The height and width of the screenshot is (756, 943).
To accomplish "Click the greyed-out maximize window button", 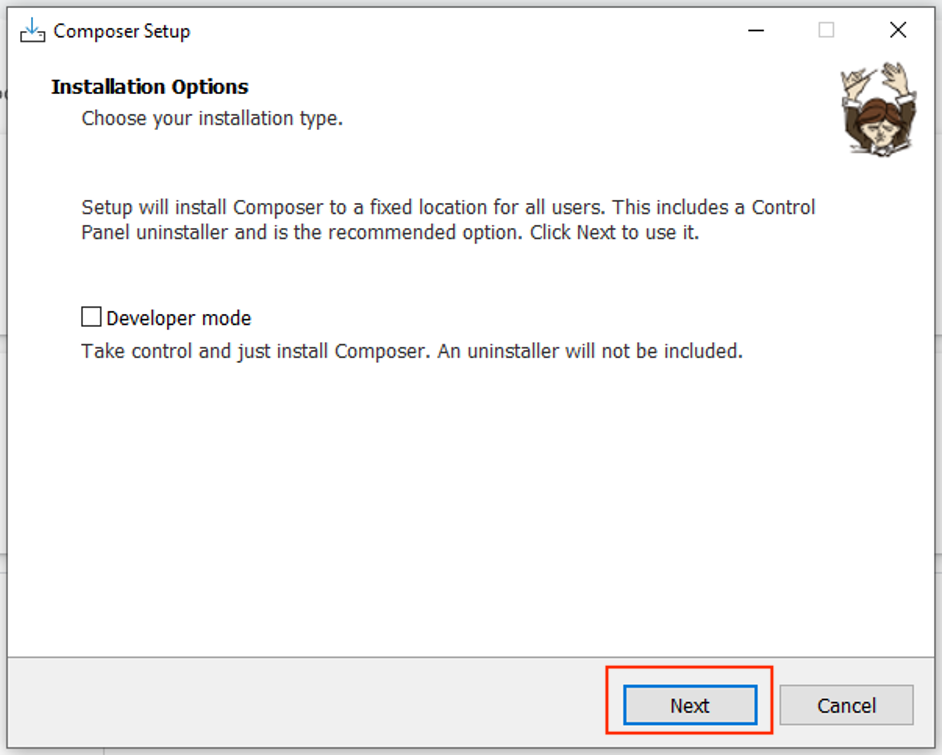I will pyautogui.click(x=826, y=30).
